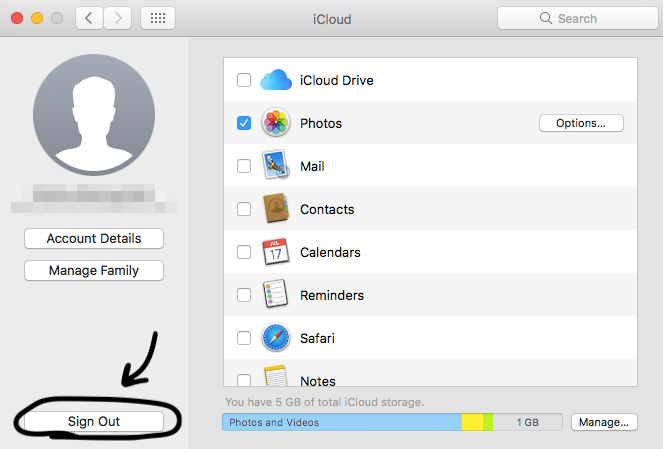Enable the Safari checkbox

pos(244,338)
